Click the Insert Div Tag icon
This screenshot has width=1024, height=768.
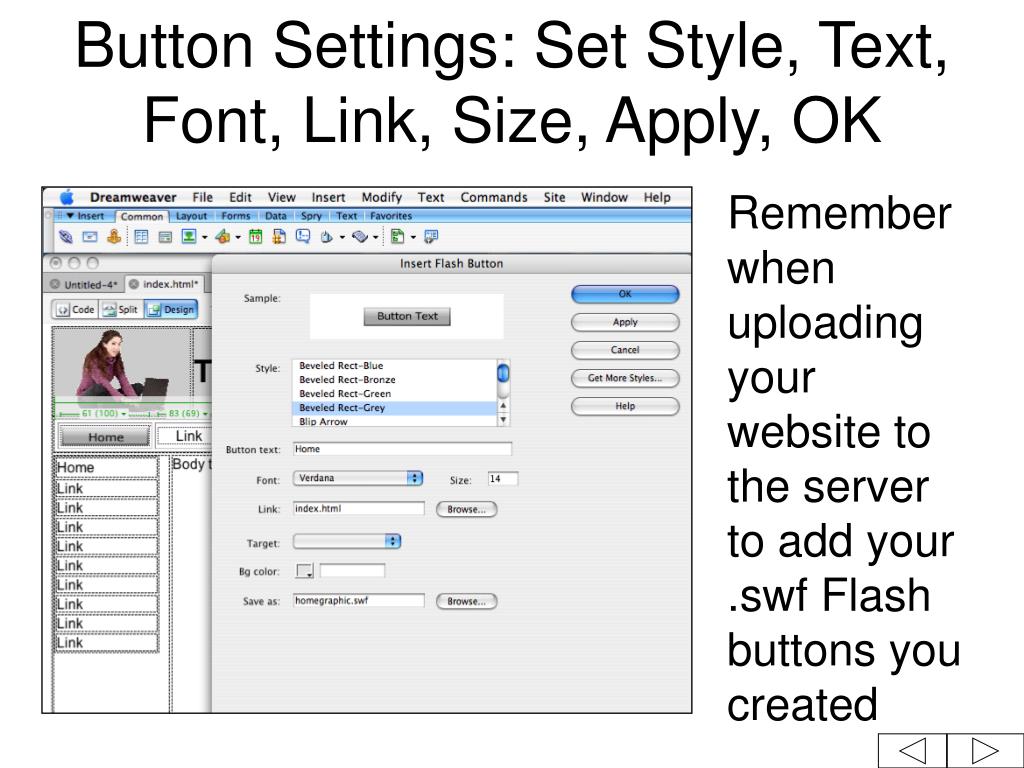165,237
